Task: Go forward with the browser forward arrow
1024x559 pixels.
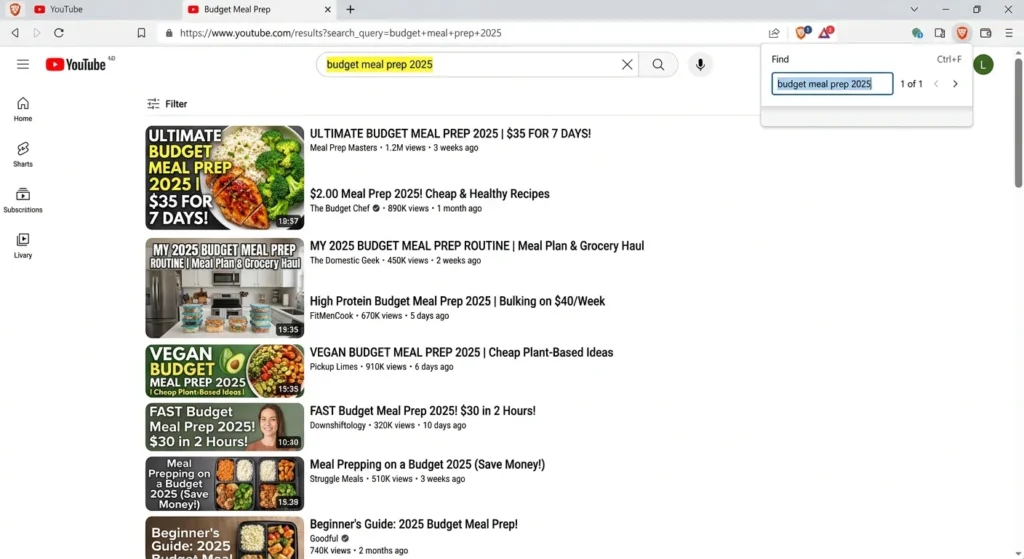Action: tap(37, 33)
